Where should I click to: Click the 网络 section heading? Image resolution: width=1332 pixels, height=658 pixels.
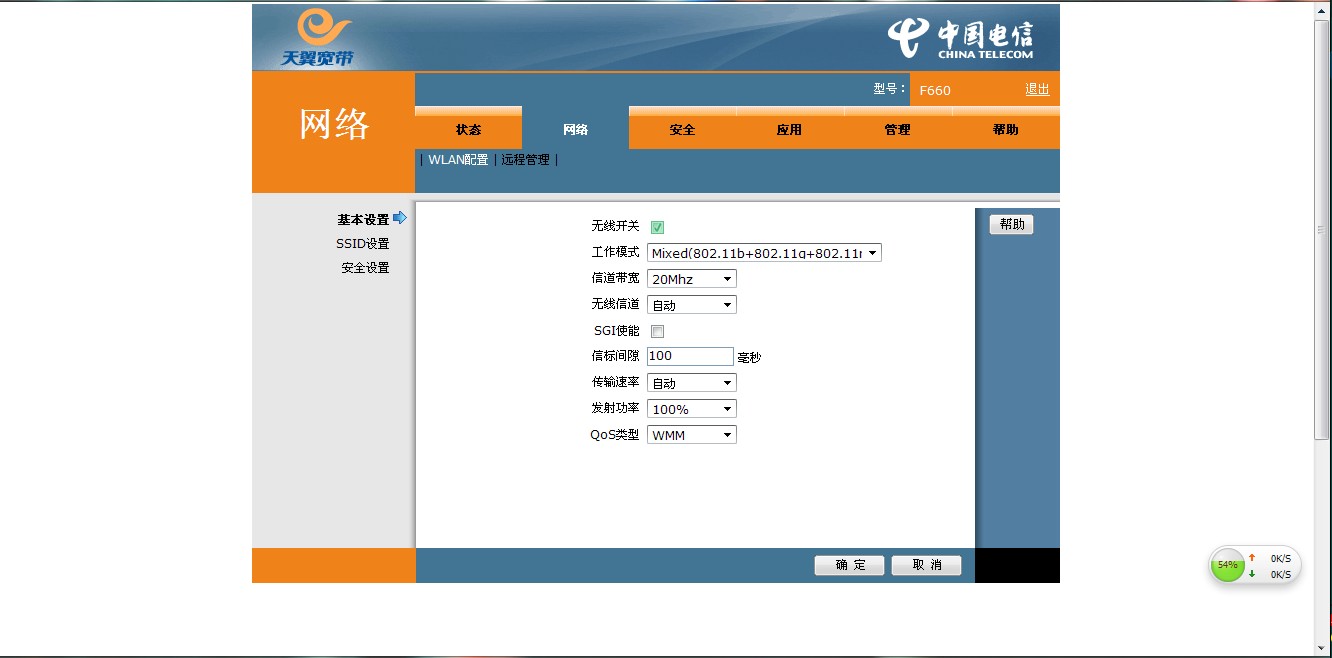point(334,124)
